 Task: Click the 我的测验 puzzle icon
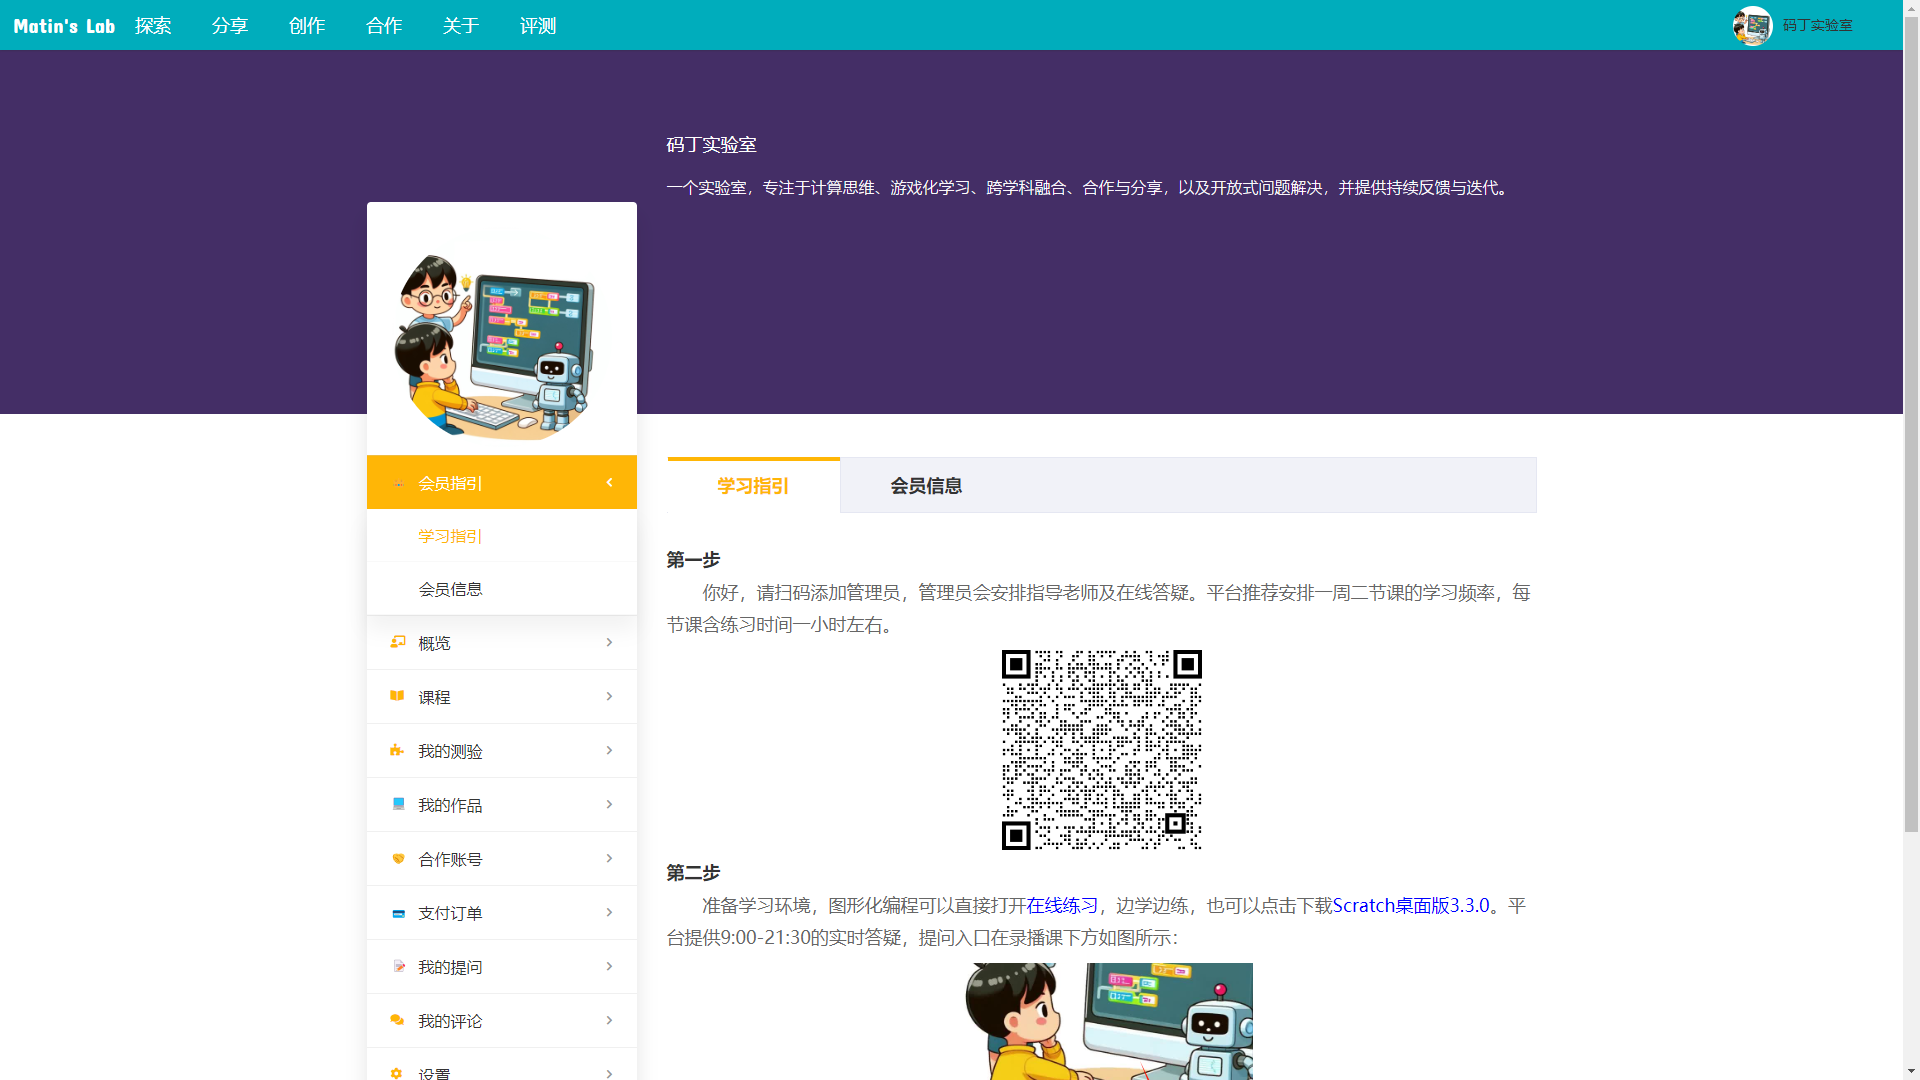coord(398,750)
